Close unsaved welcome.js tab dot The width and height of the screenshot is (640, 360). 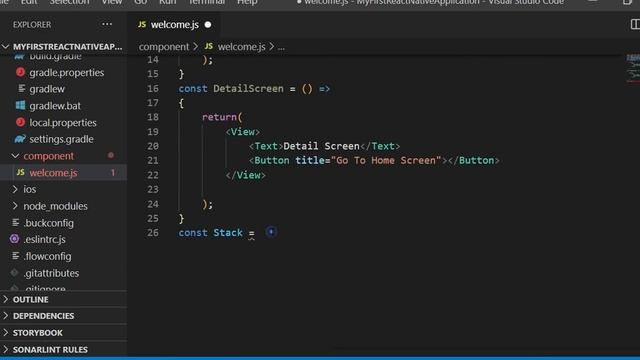click(208, 25)
